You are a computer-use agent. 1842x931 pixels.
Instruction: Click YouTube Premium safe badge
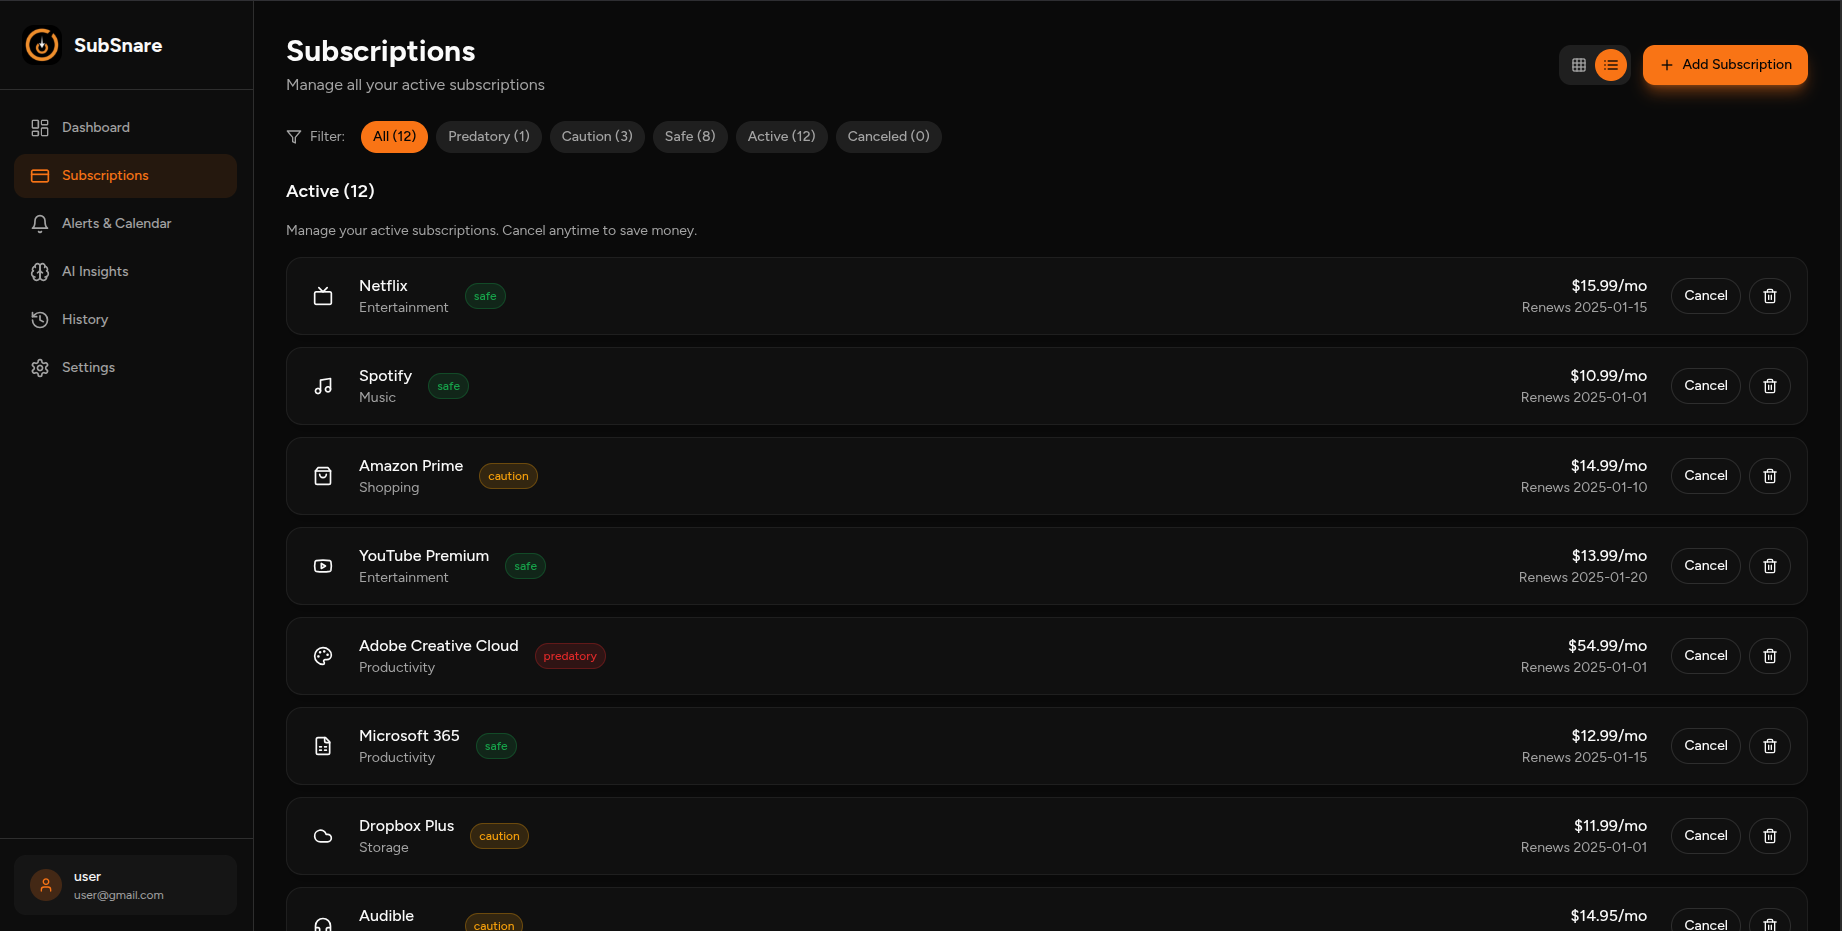[525, 566]
